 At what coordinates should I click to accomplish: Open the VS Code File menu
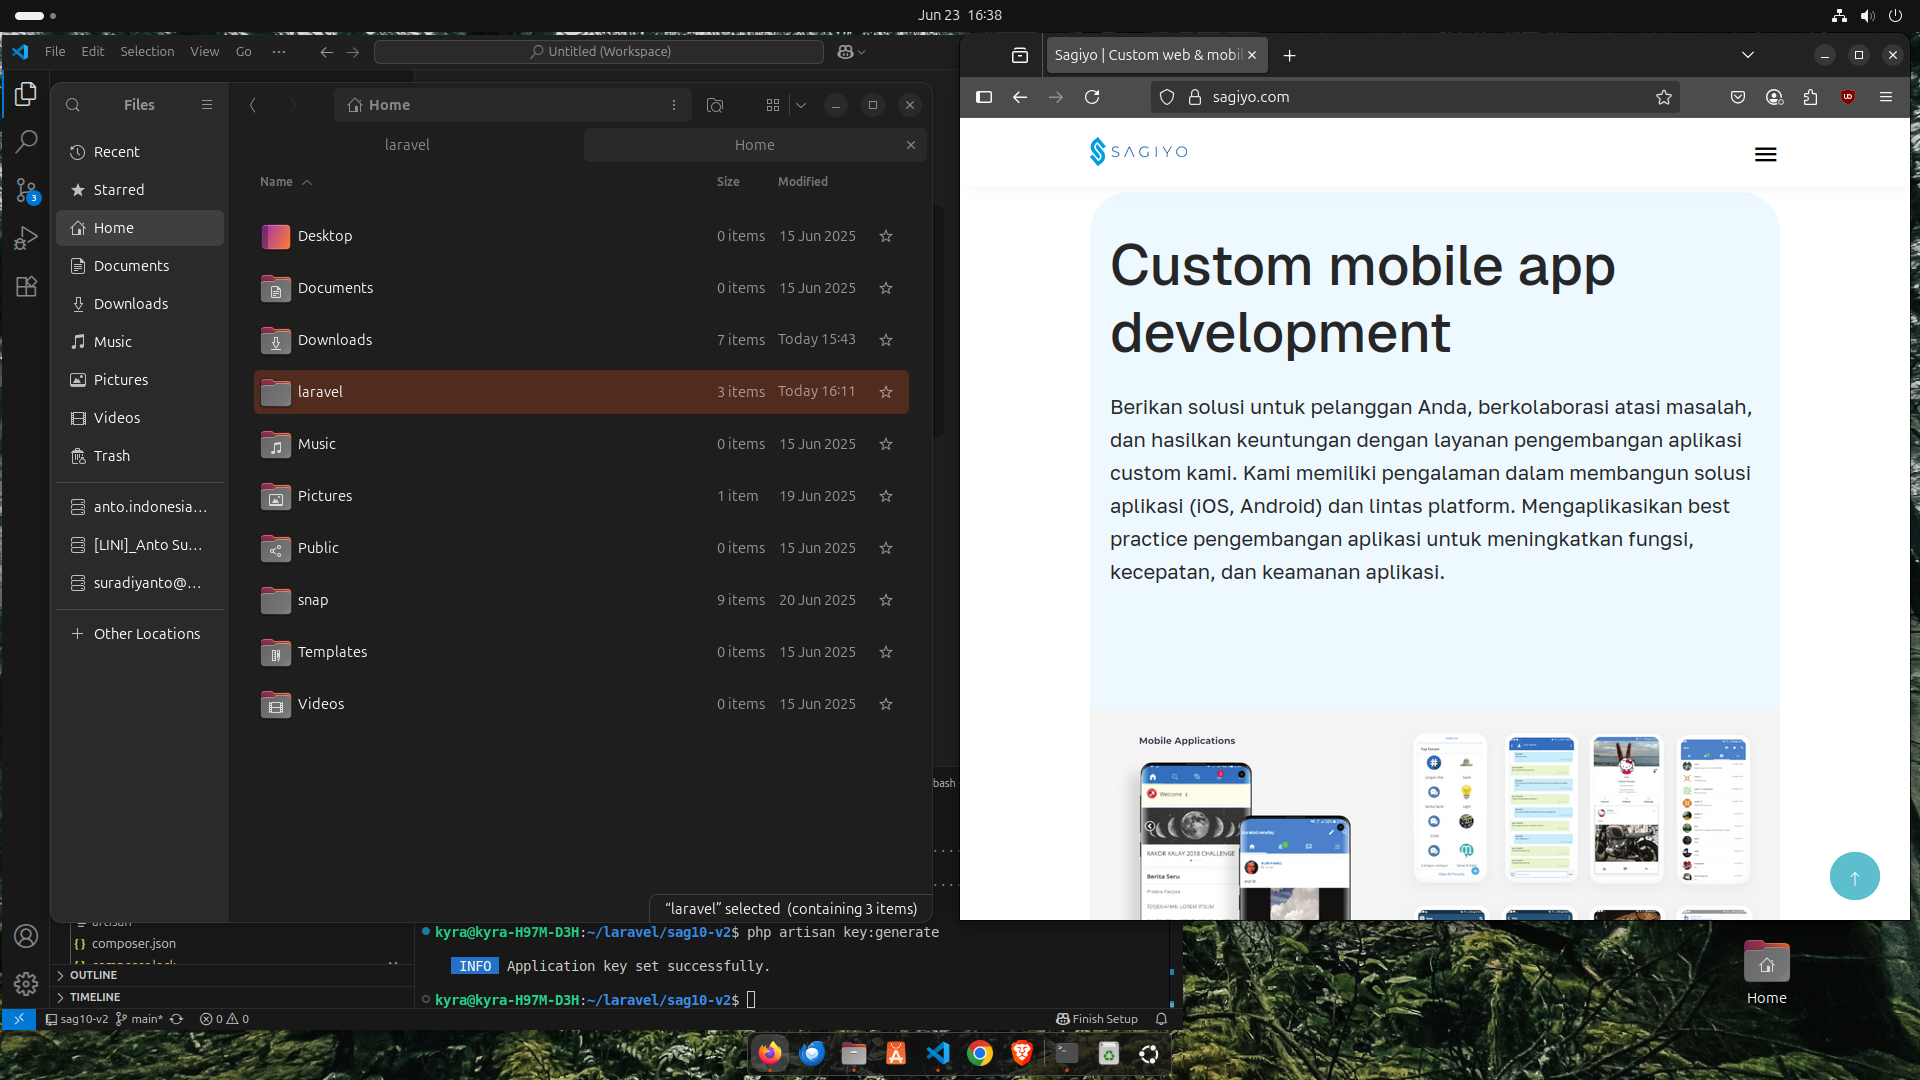click(55, 52)
